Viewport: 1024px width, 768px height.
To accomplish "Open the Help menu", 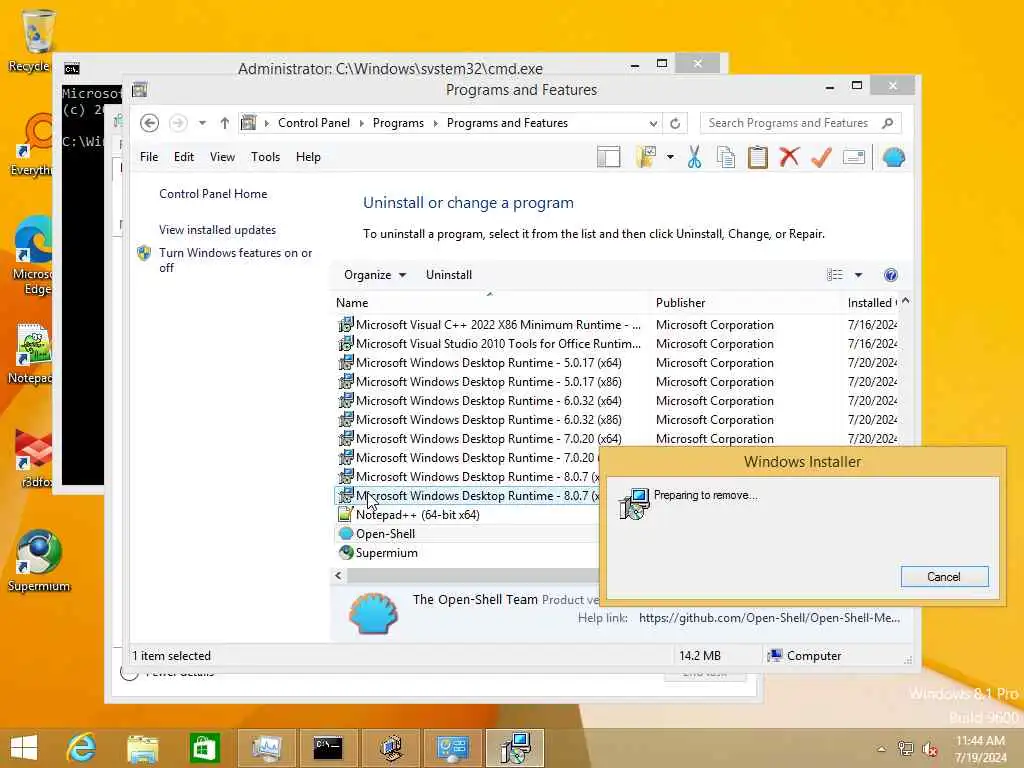I will click(x=308, y=157).
